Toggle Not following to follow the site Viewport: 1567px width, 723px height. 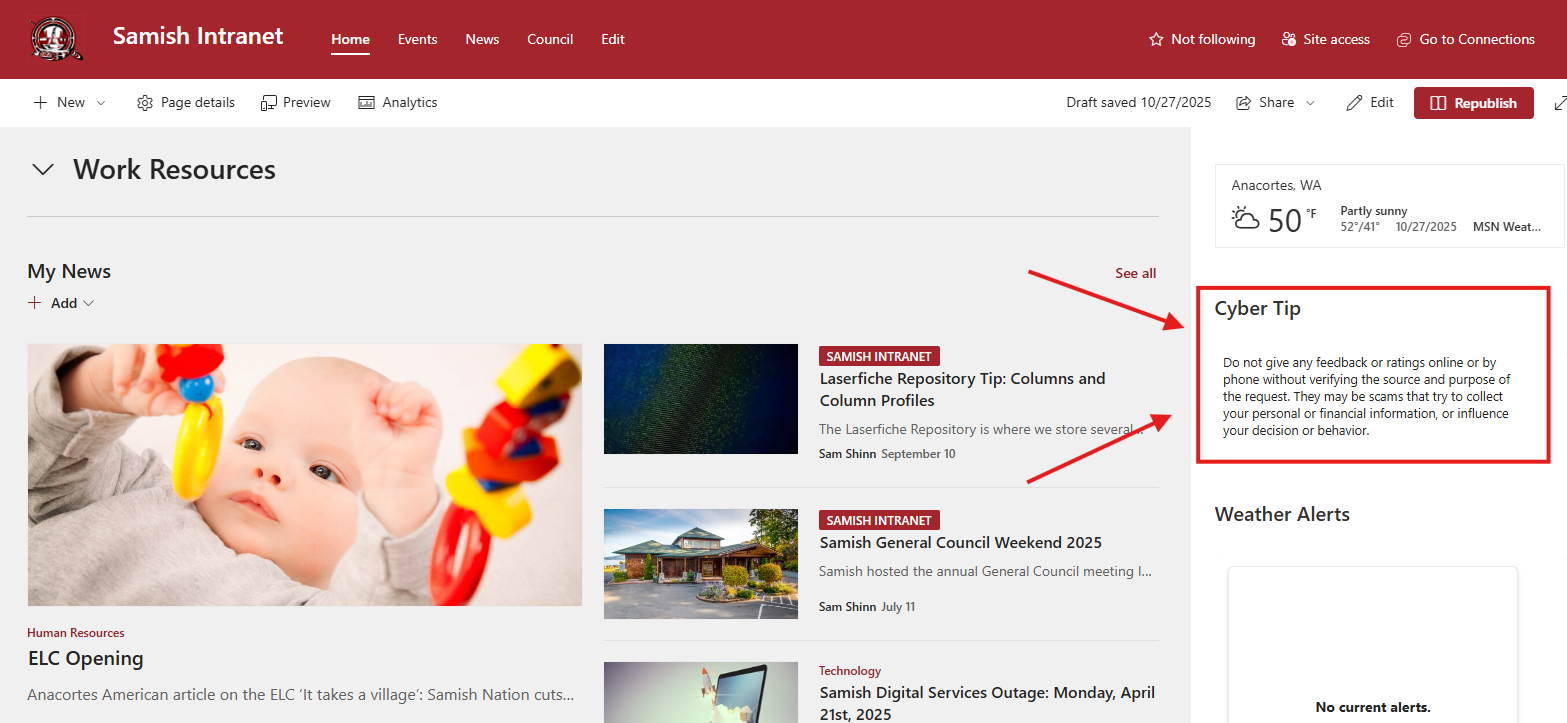(1201, 39)
